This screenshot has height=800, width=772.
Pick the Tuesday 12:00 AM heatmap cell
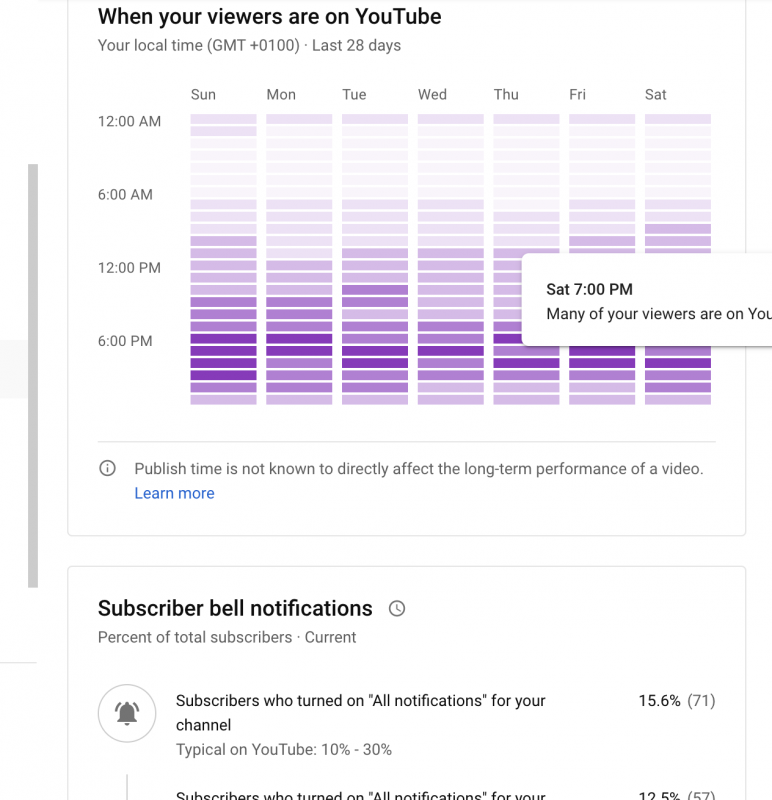click(375, 119)
